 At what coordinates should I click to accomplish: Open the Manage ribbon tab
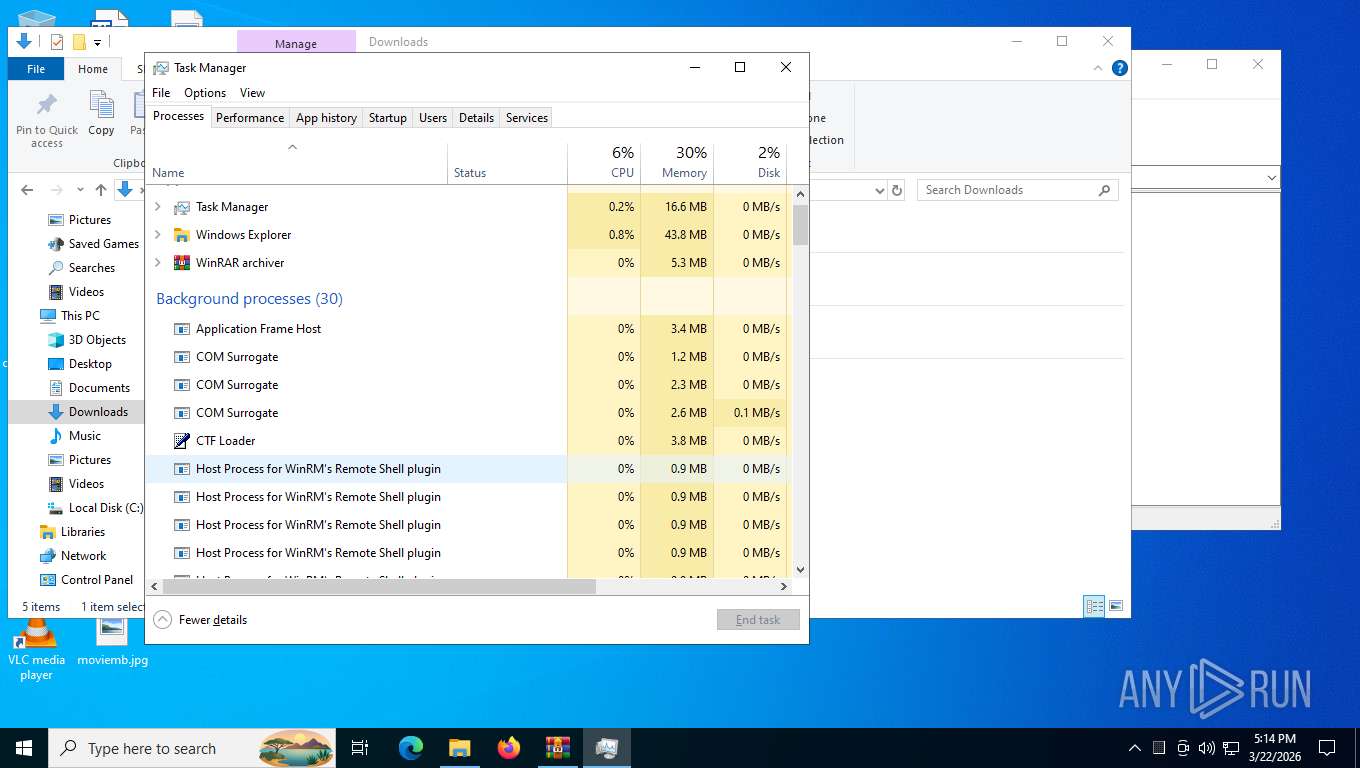[x=296, y=44]
